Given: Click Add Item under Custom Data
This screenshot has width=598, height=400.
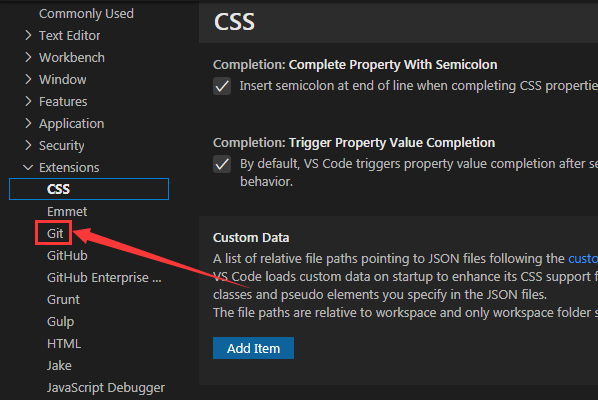Looking at the screenshot, I should (x=253, y=348).
